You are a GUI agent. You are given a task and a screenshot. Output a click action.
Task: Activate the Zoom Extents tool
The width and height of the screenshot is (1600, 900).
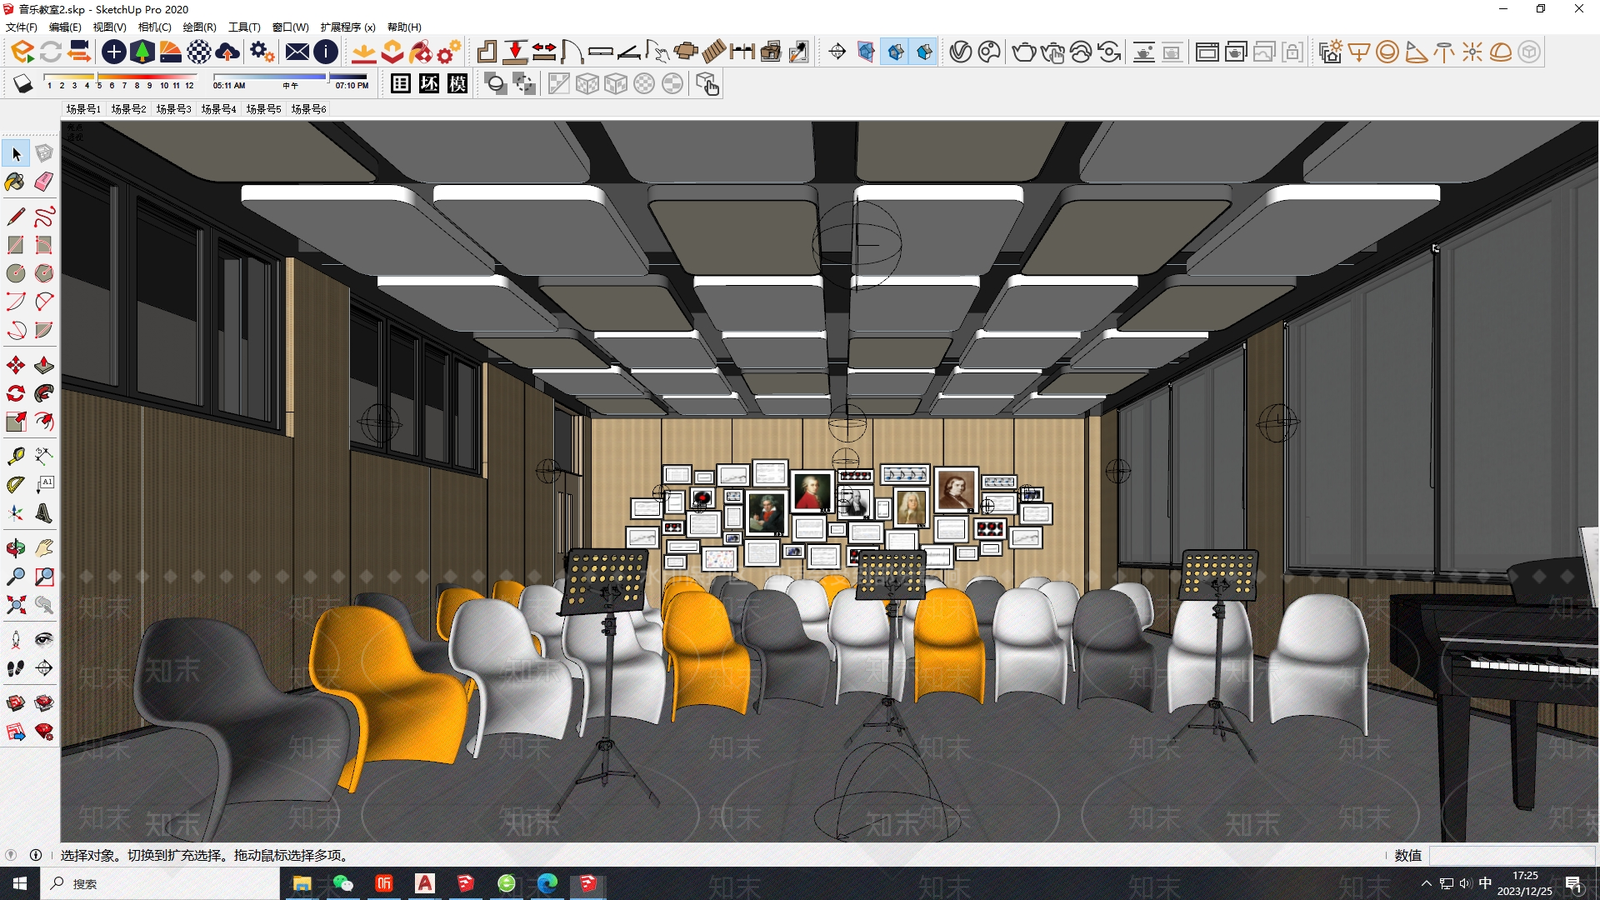tap(15, 606)
